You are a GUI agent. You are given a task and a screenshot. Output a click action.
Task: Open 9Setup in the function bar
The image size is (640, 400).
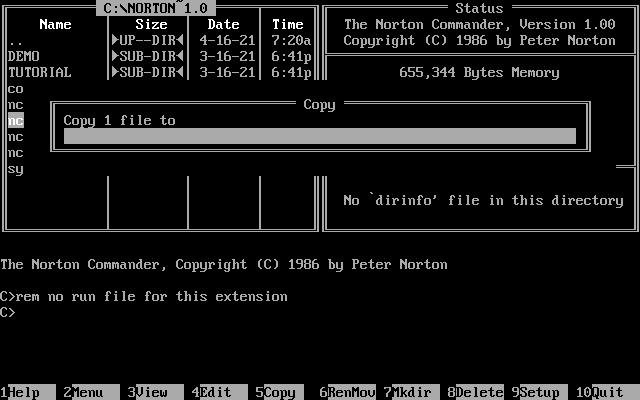[x=540, y=392]
